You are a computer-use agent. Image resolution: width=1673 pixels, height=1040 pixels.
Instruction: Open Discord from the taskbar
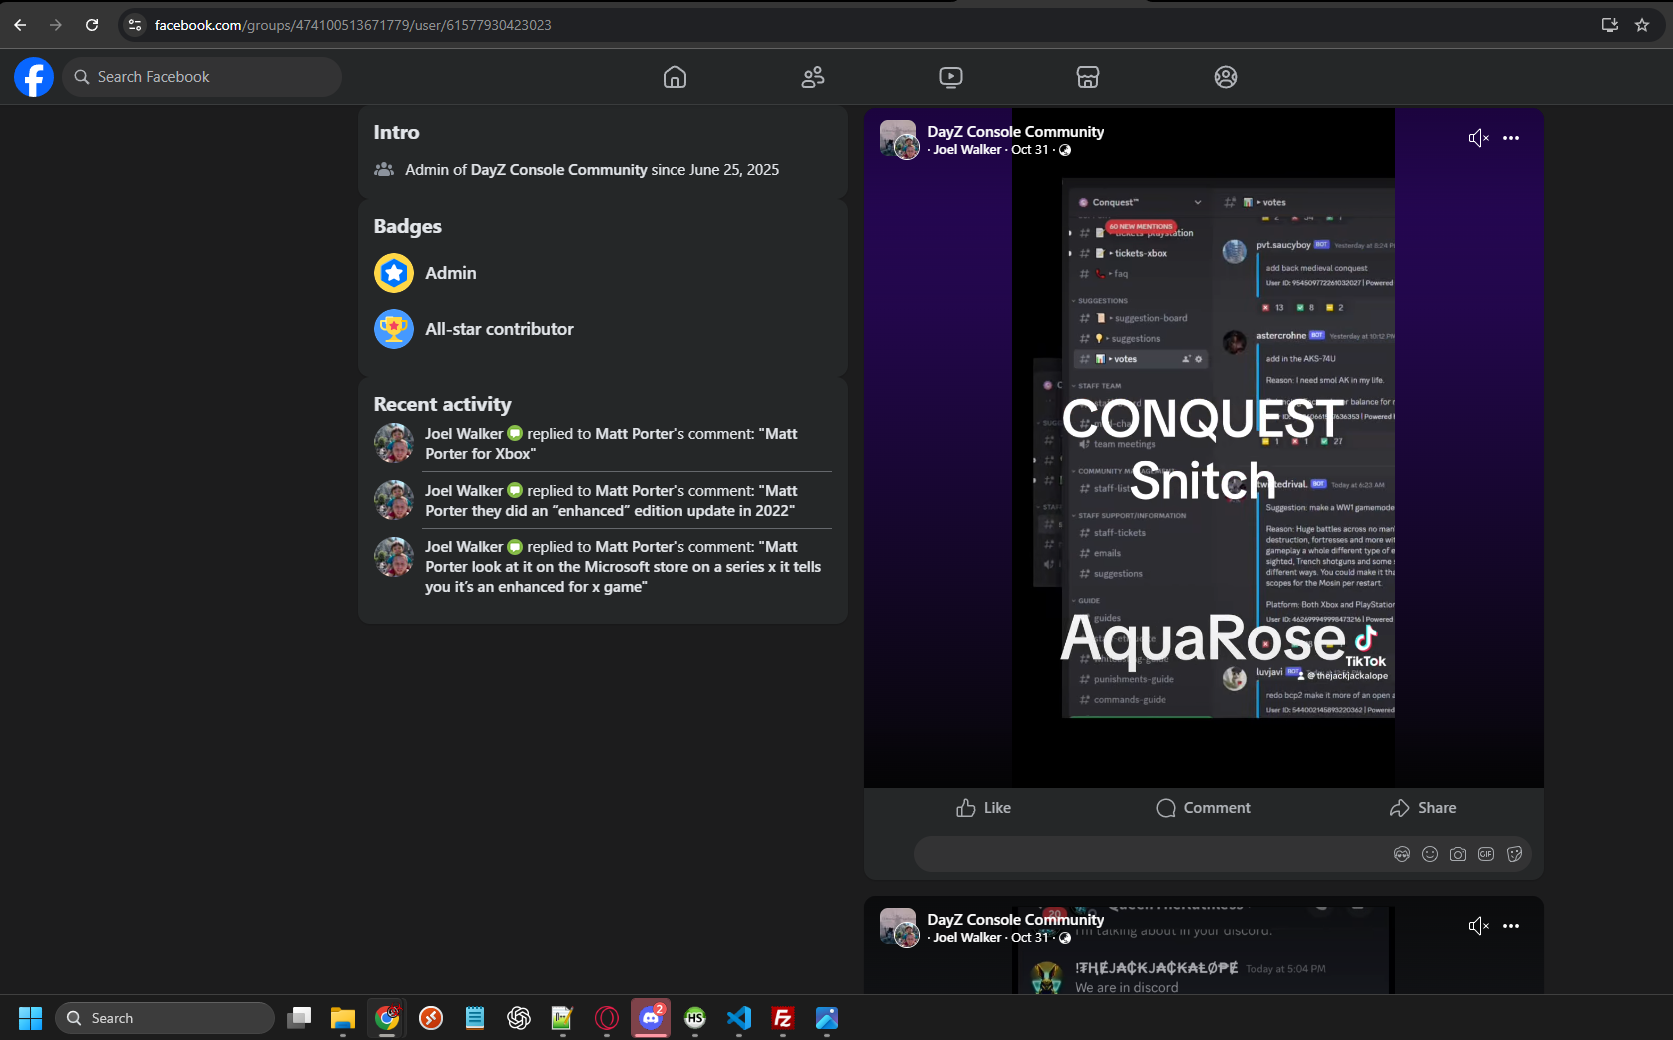[x=651, y=1018]
